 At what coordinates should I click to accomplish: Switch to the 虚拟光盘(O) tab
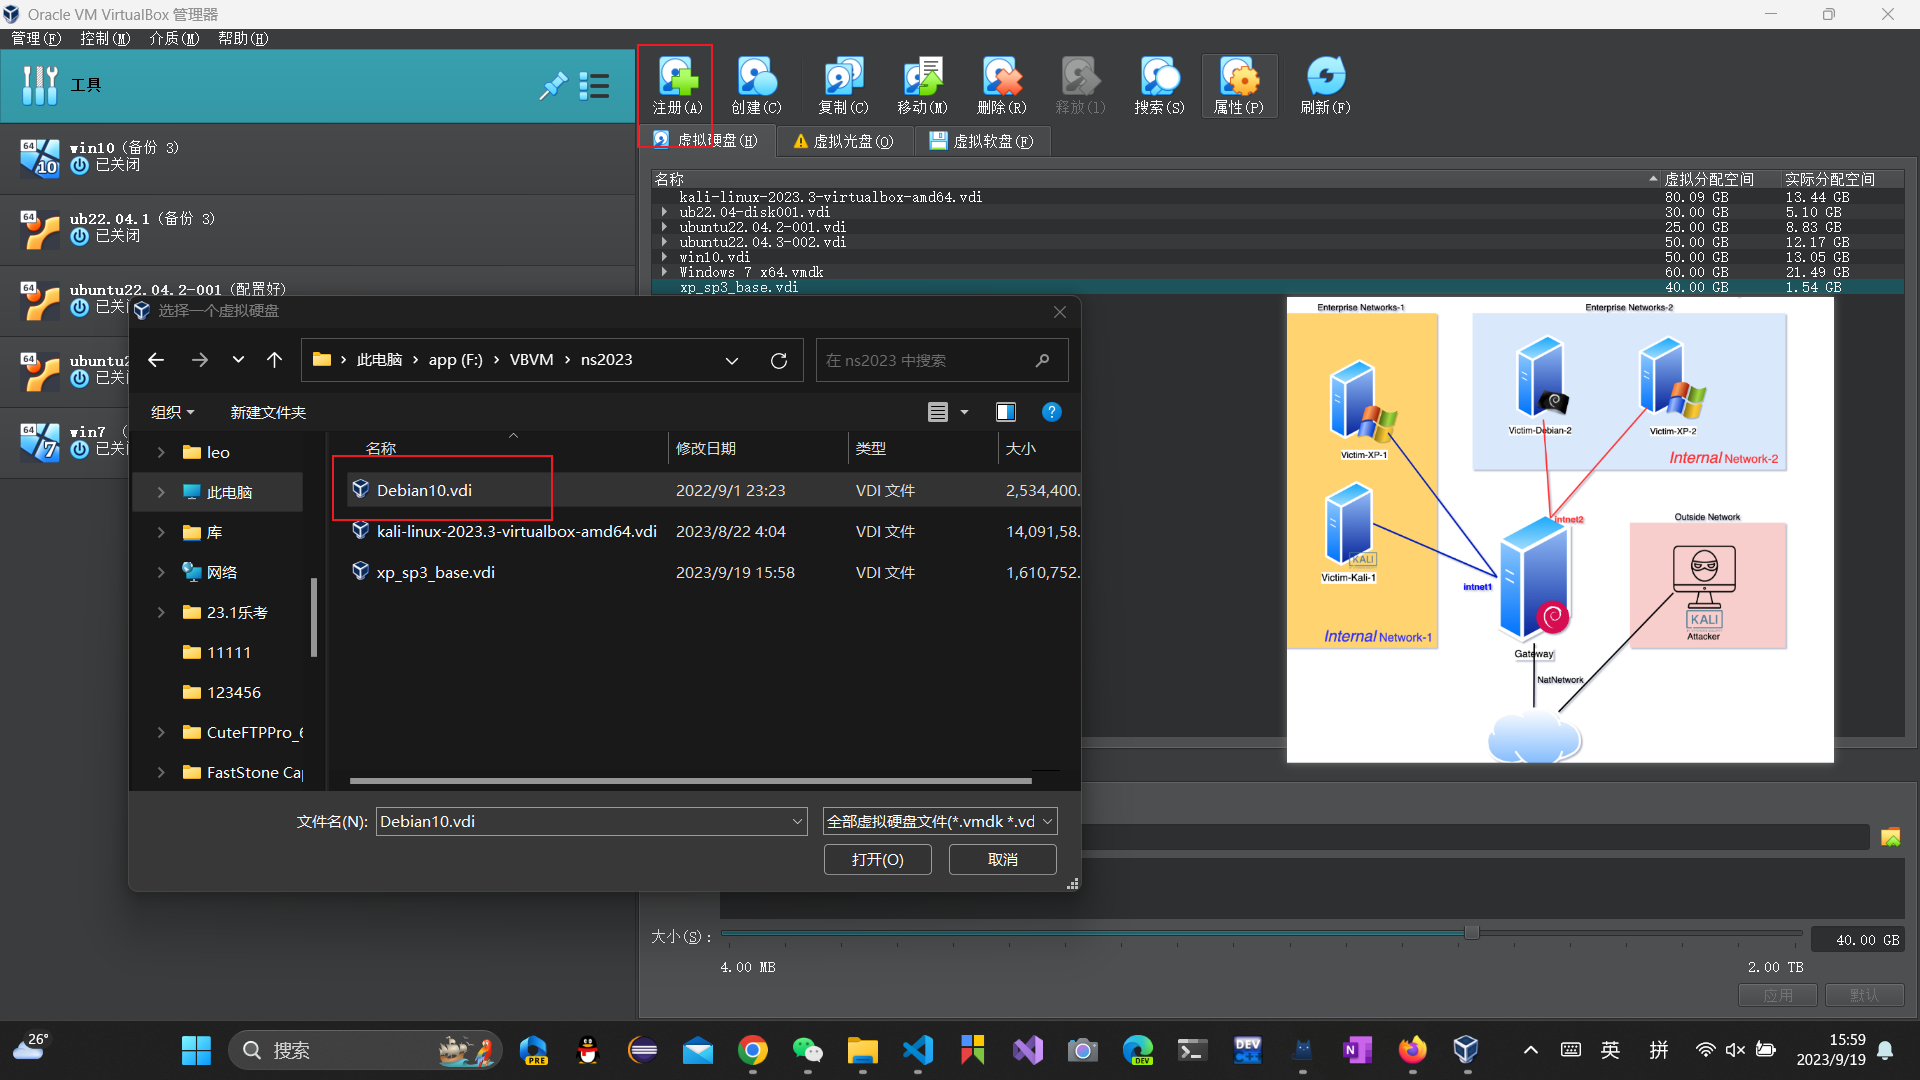(x=843, y=141)
